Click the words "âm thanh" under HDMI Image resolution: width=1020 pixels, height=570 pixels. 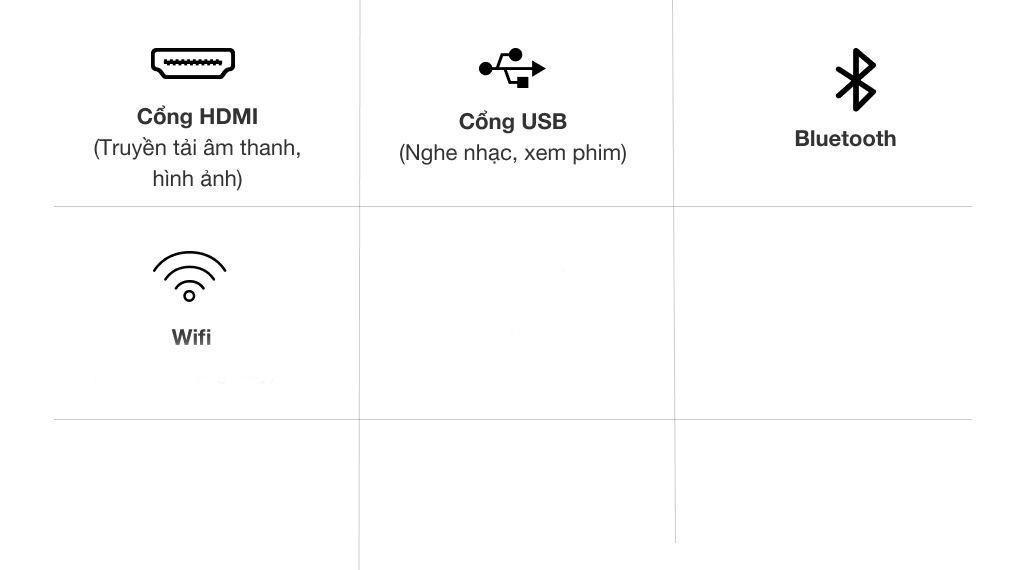point(249,149)
